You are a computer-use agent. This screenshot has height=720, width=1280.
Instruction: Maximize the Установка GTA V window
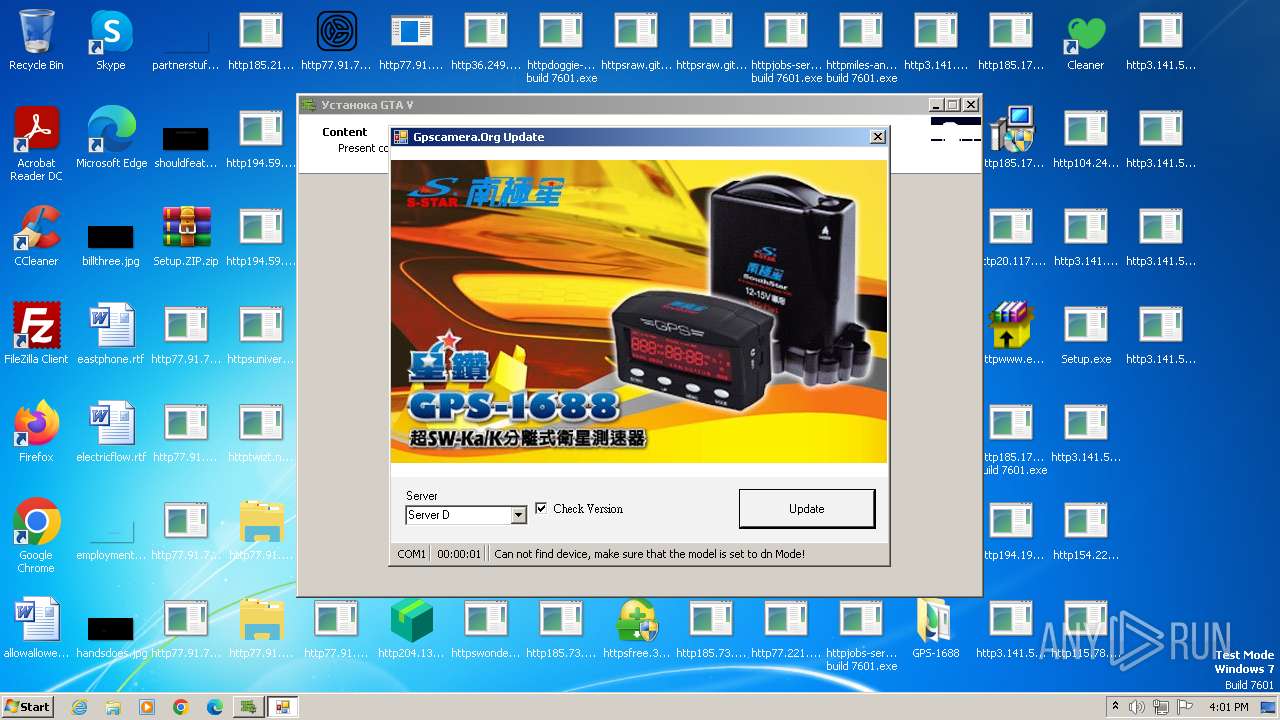(x=953, y=105)
